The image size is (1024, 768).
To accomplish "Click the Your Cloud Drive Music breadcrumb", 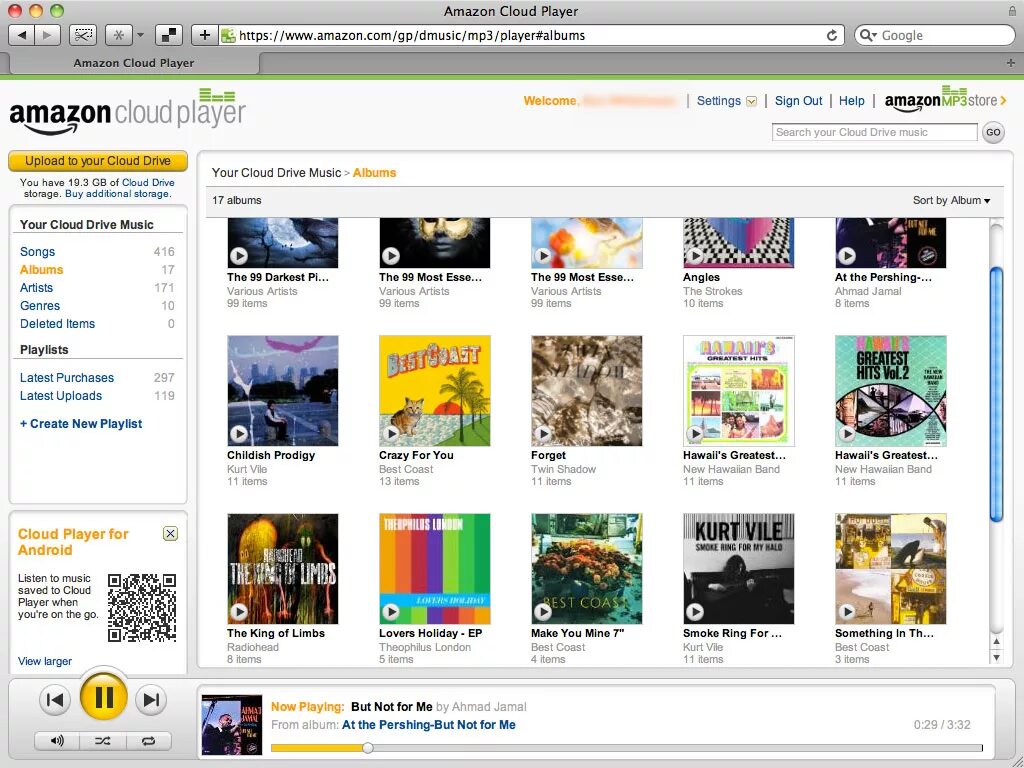I will (276, 172).
